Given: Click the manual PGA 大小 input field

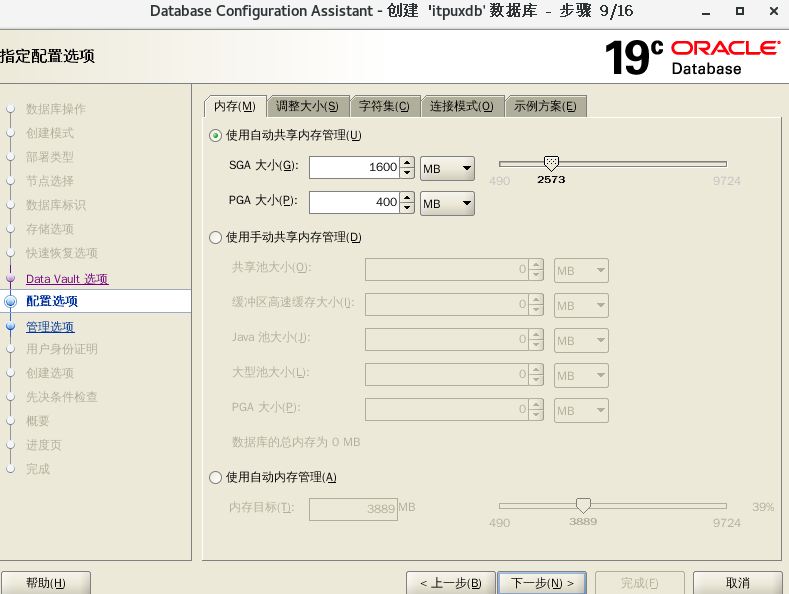Looking at the screenshot, I should coord(447,410).
